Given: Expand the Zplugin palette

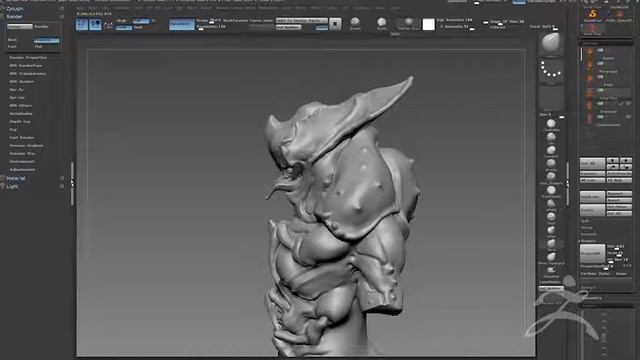Looking at the screenshot, I should coord(15,9).
